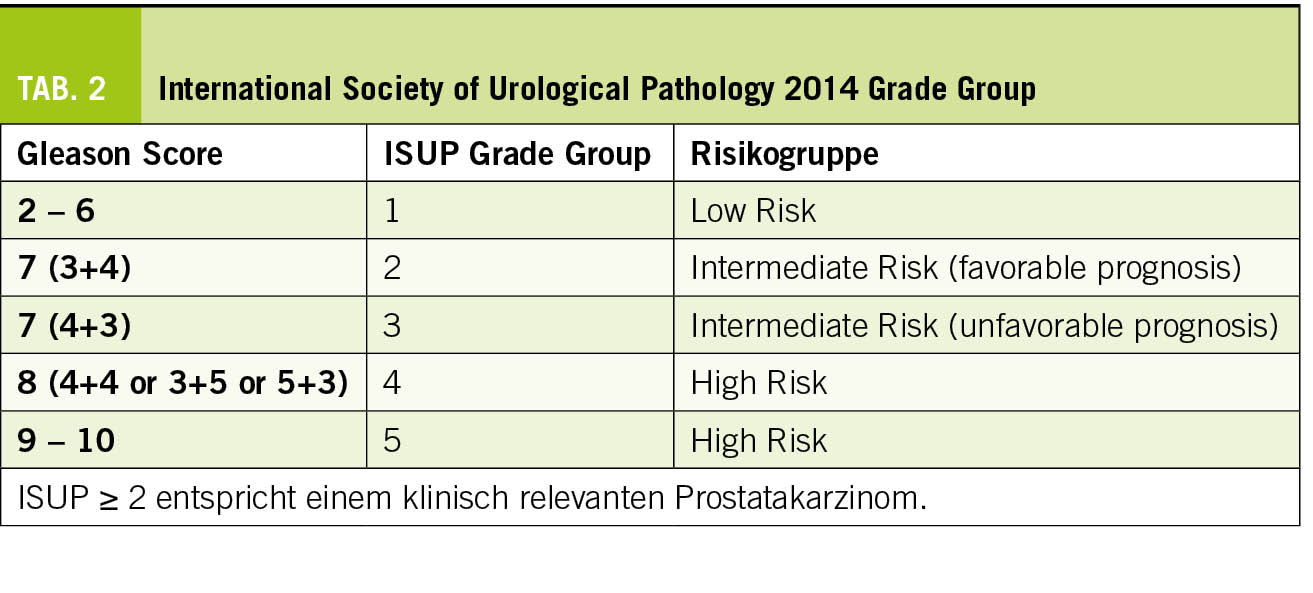Select ISUP Grade Group value 1
The image size is (1313, 593).
point(392,211)
